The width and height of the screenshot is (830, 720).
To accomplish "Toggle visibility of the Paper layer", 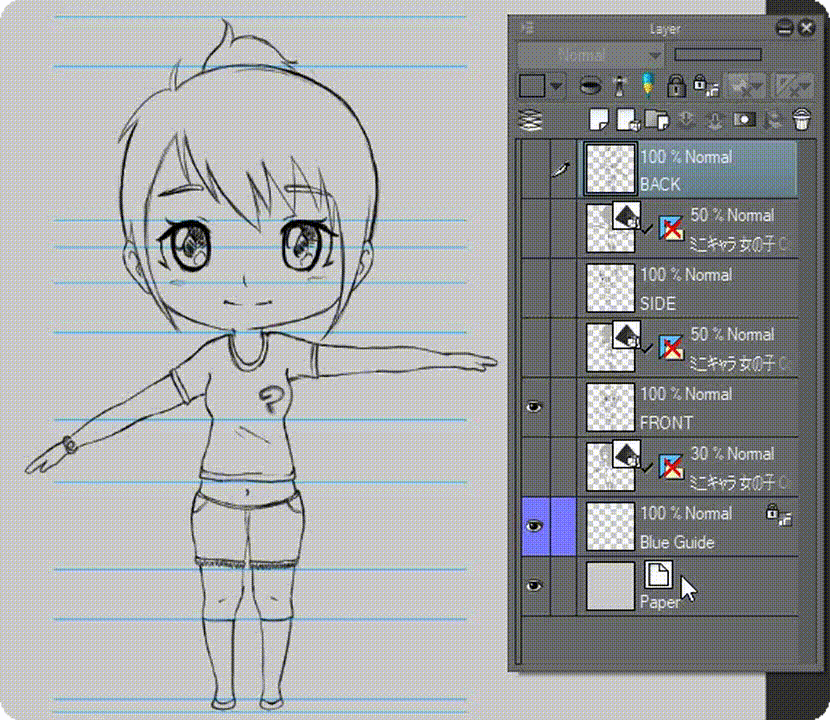I will (535, 587).
